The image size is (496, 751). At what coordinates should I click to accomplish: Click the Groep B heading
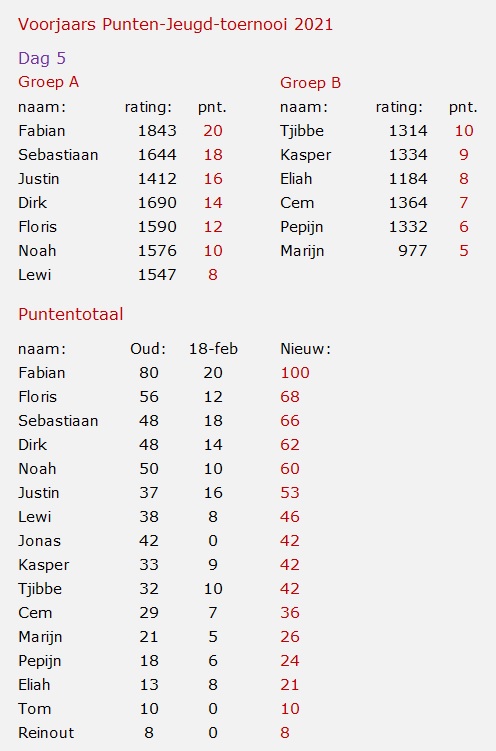tap(310, 83)
